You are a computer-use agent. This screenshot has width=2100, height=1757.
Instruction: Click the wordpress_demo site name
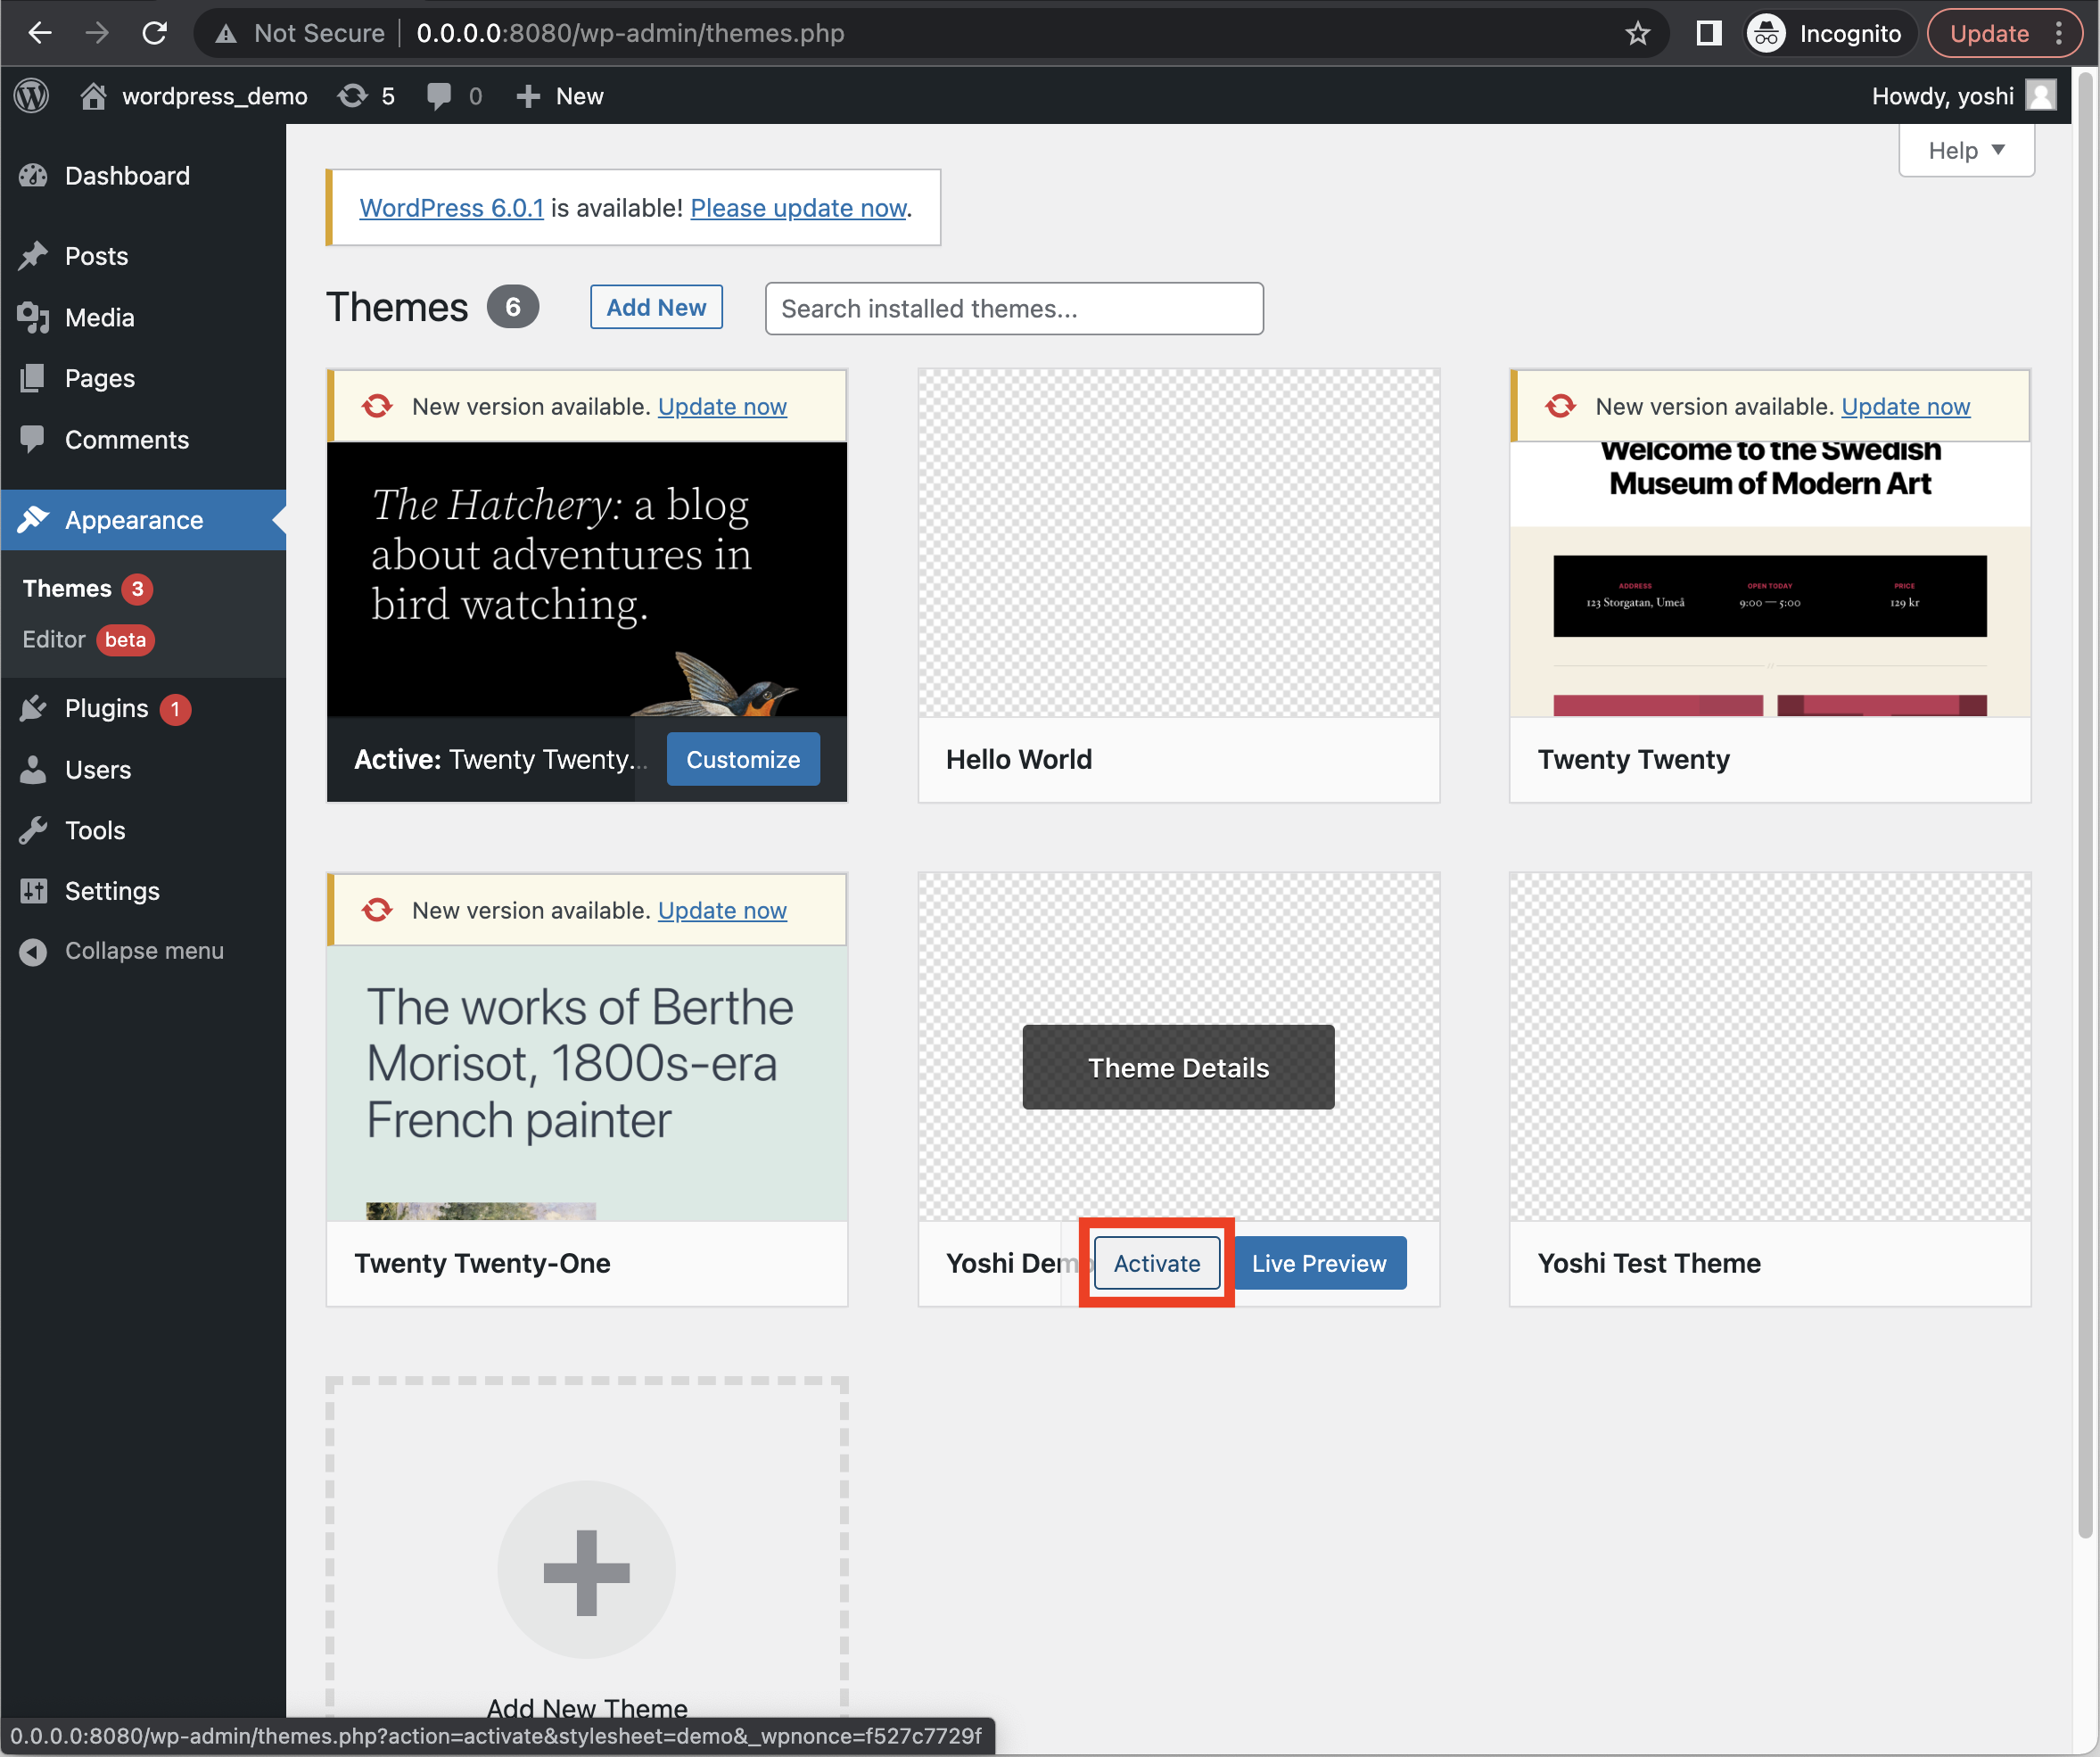[215, 96]
